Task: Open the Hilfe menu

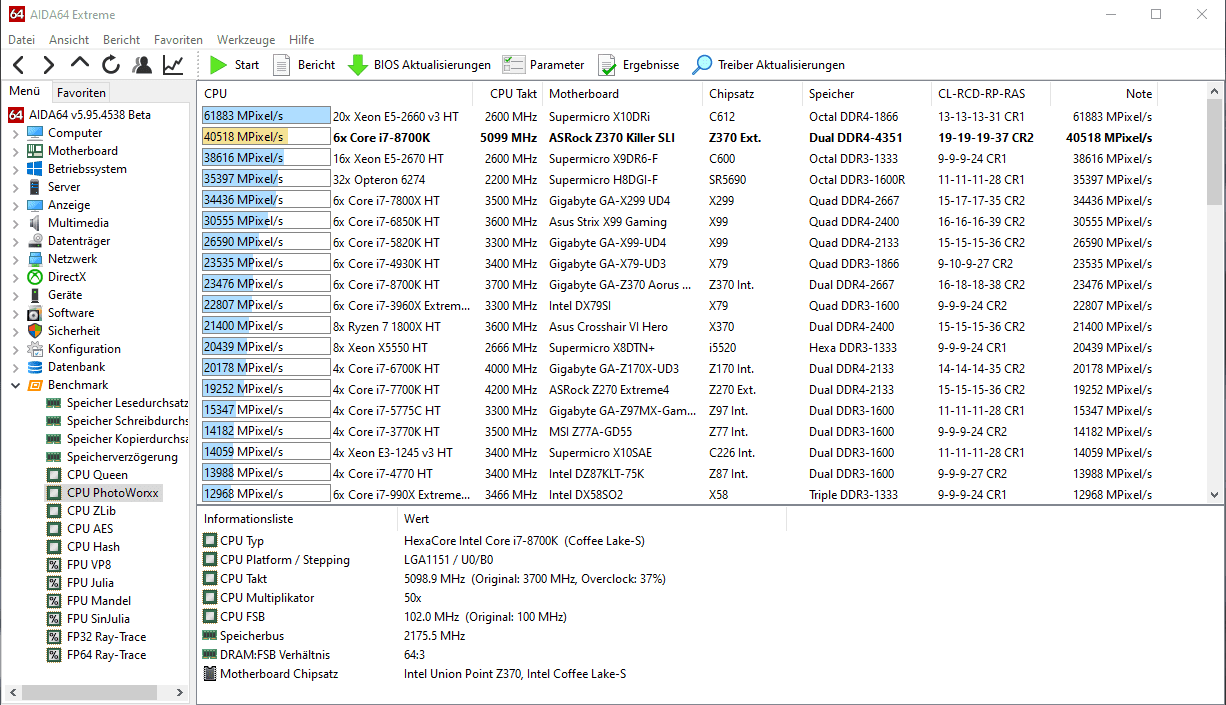Action: (301, 40)
